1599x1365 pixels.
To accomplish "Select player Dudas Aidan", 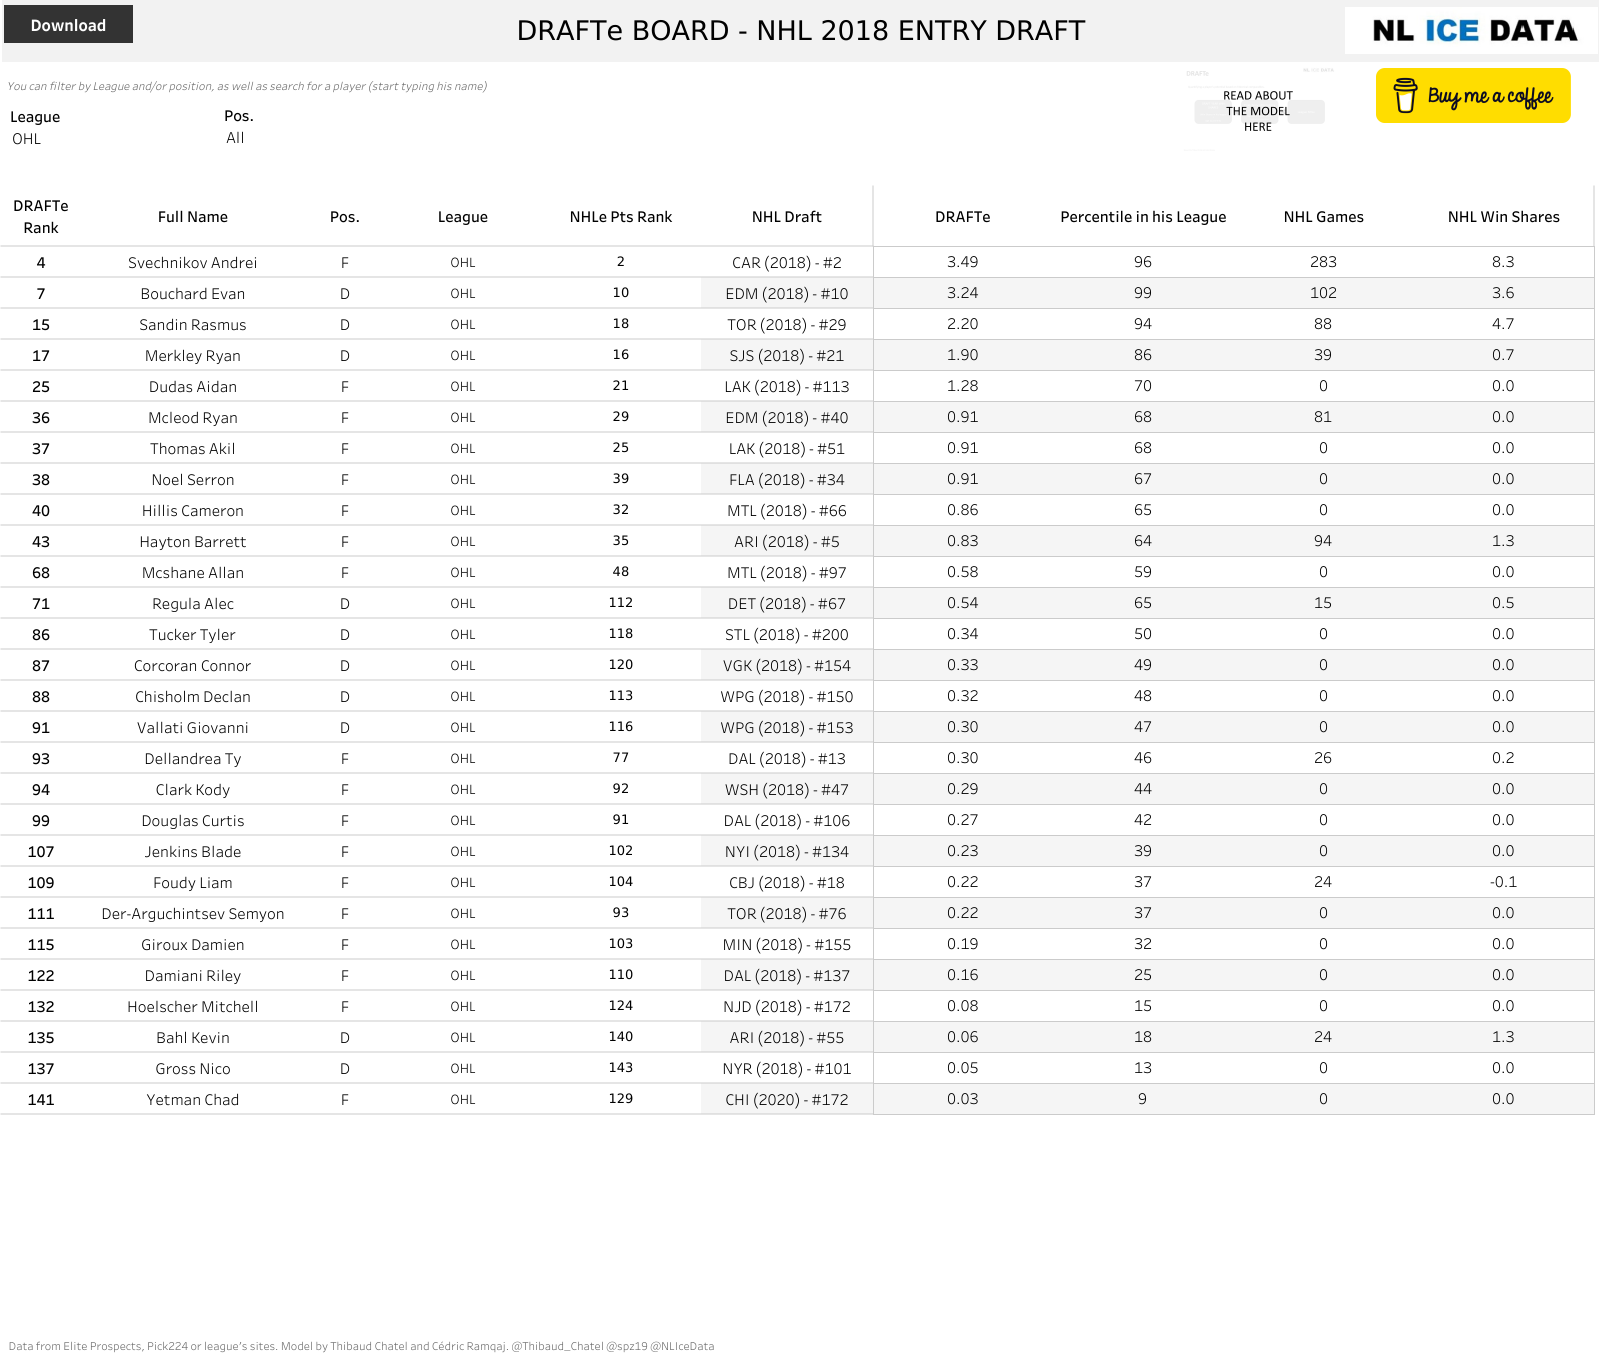I will [193, 387].
